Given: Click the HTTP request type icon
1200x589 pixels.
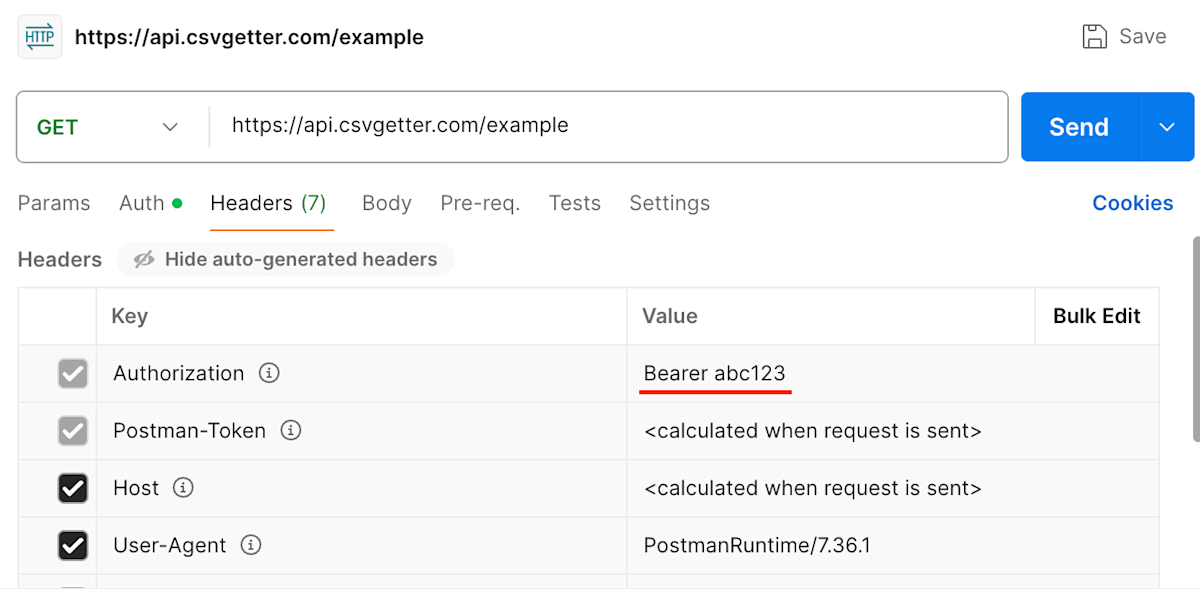Looking at the screenshot, I should (x=38, y=36).
